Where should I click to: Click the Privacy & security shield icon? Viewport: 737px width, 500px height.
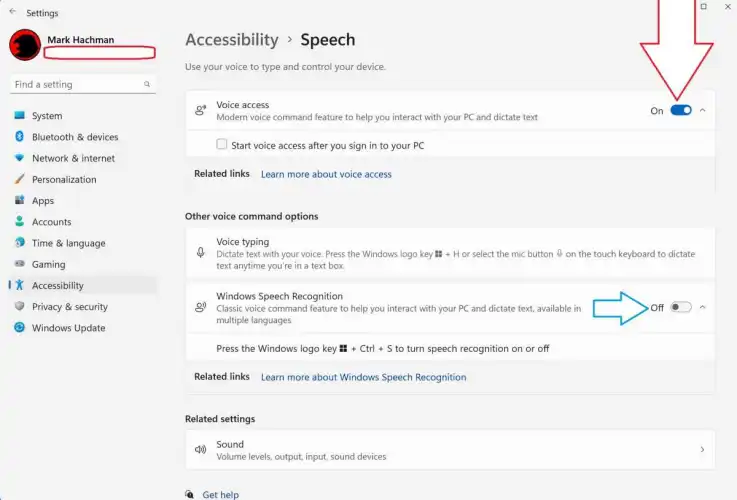[x=19, y=307]
